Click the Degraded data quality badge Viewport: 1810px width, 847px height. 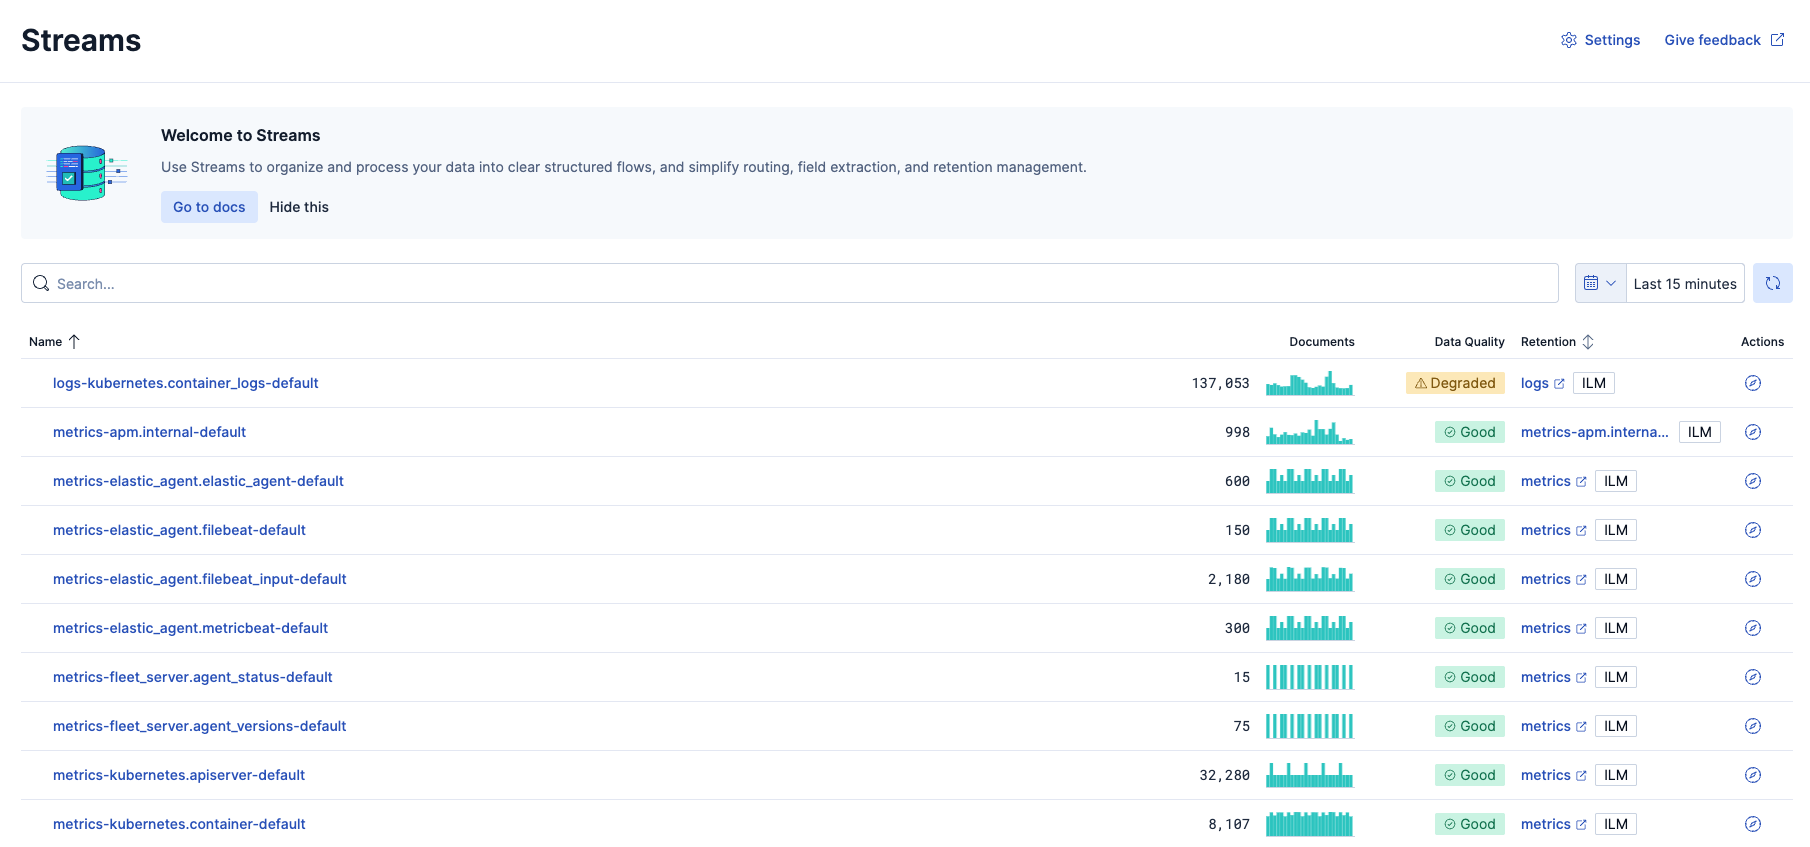1455,383
